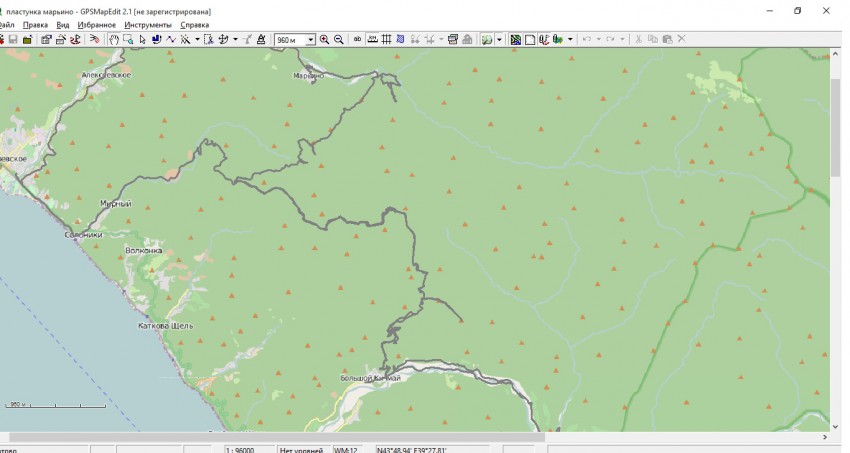Open the 960 m scale dropdown
The height and width of the screenshot is (453, 850).
click(310, 40)
